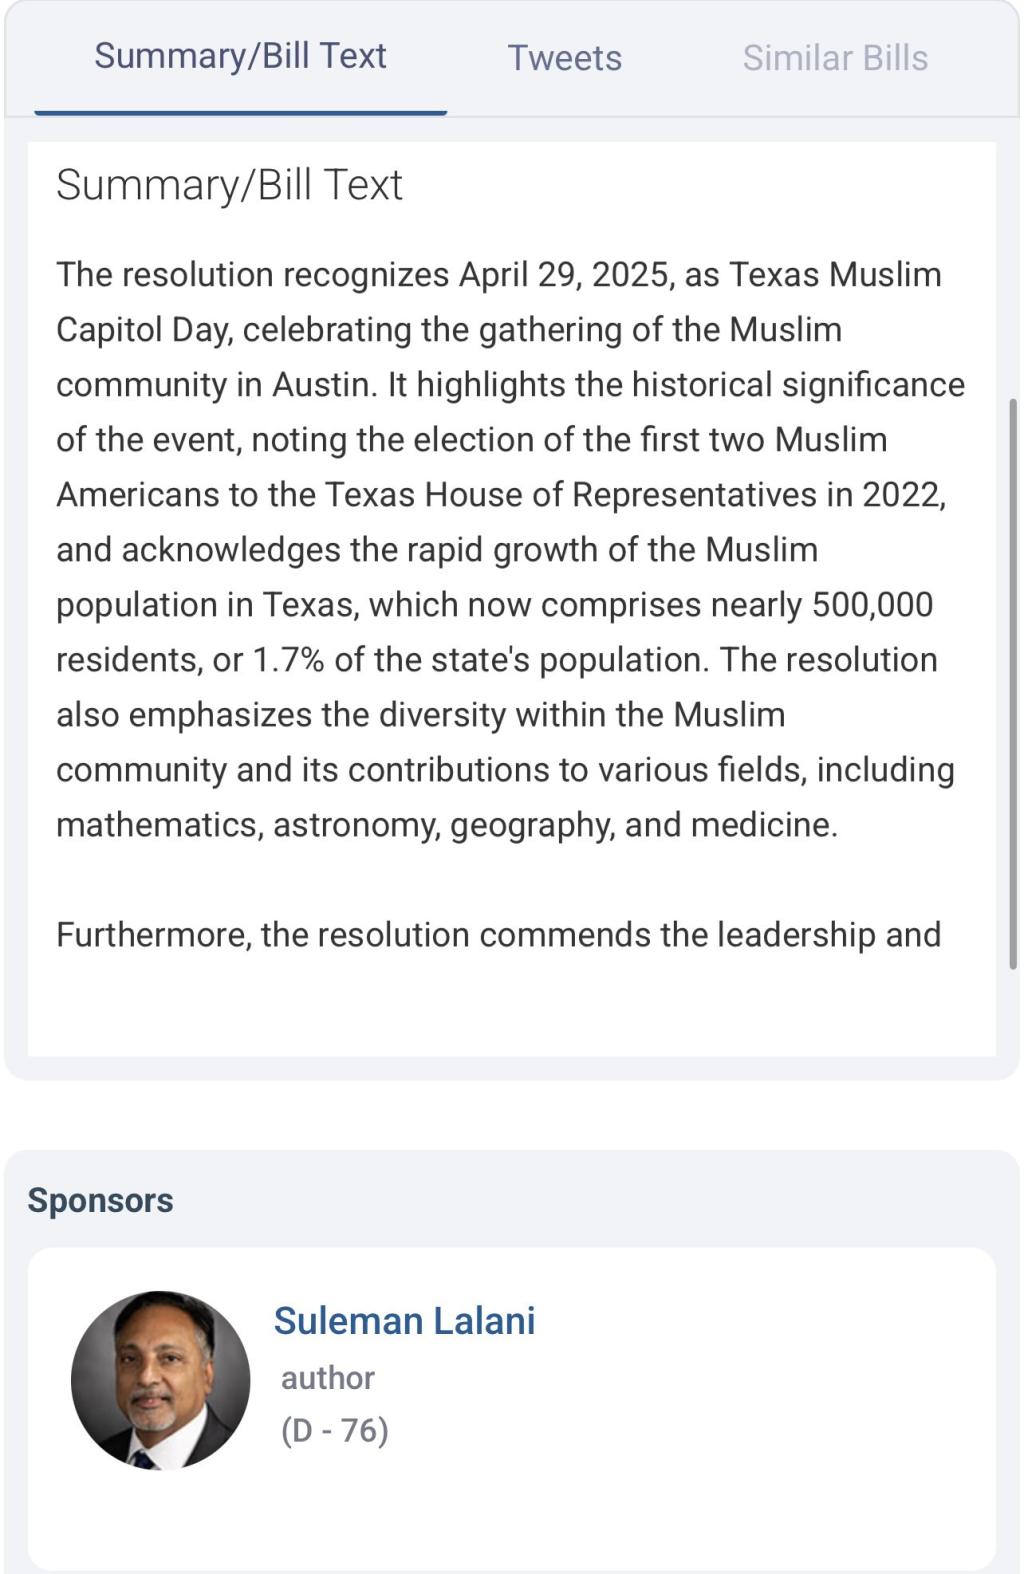Image resolution: width=1024 pixels, height=1574 pixels.
Task: Click the "(D - 76)" district label
Action: (x=334, y=1431)
